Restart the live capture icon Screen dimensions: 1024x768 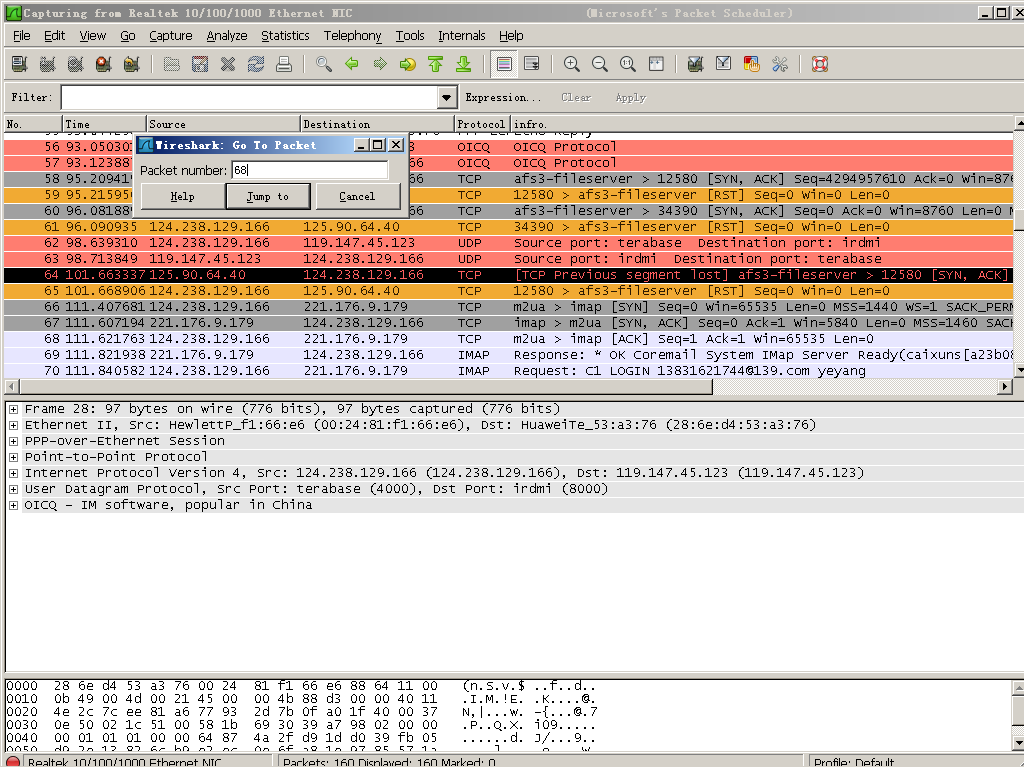coord(131,64)
